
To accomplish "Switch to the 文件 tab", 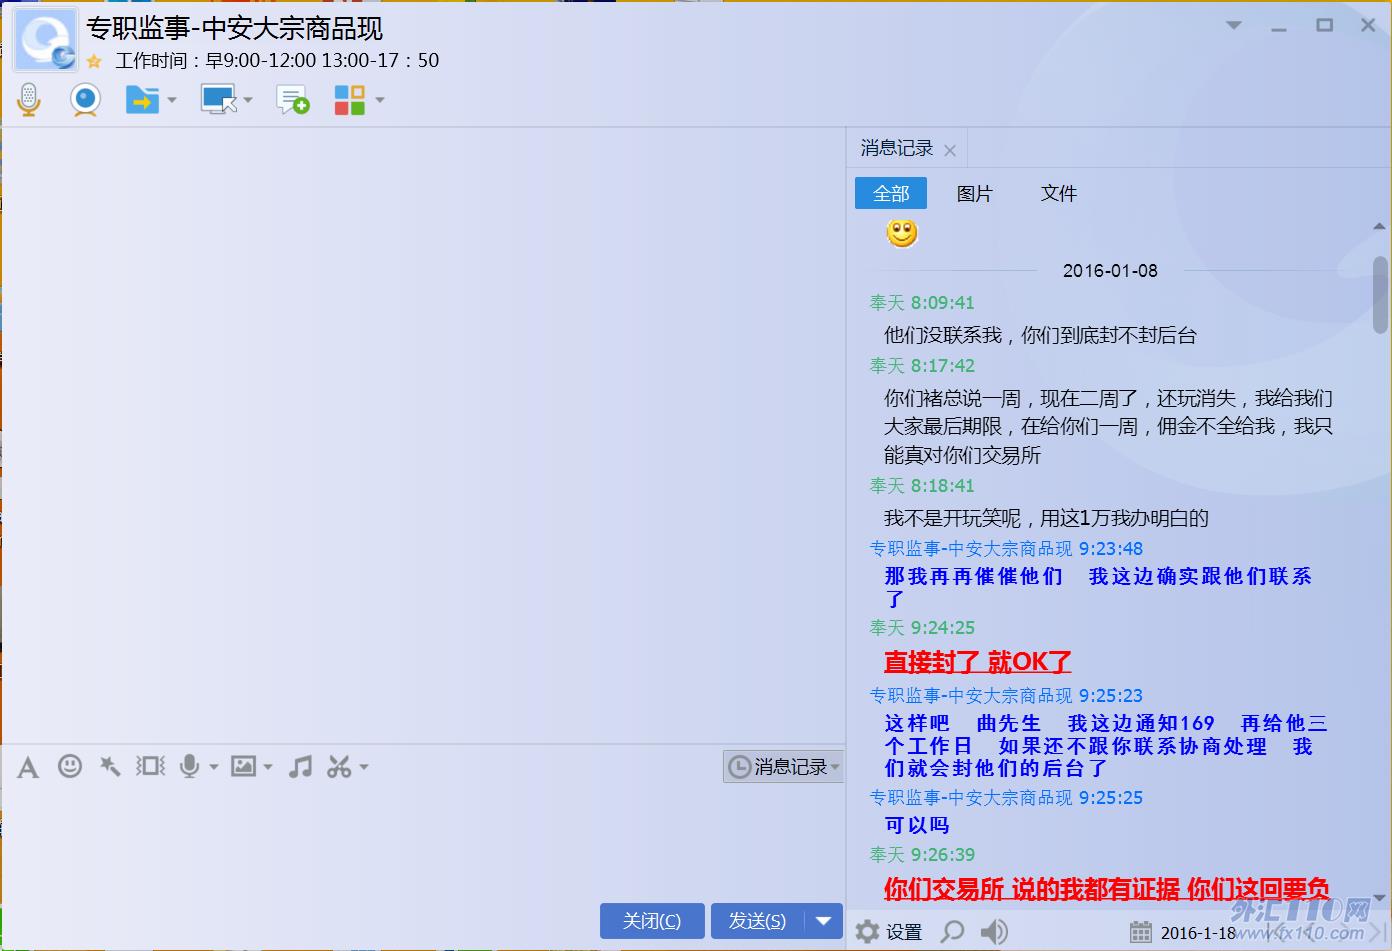I will click(1059, 193).
